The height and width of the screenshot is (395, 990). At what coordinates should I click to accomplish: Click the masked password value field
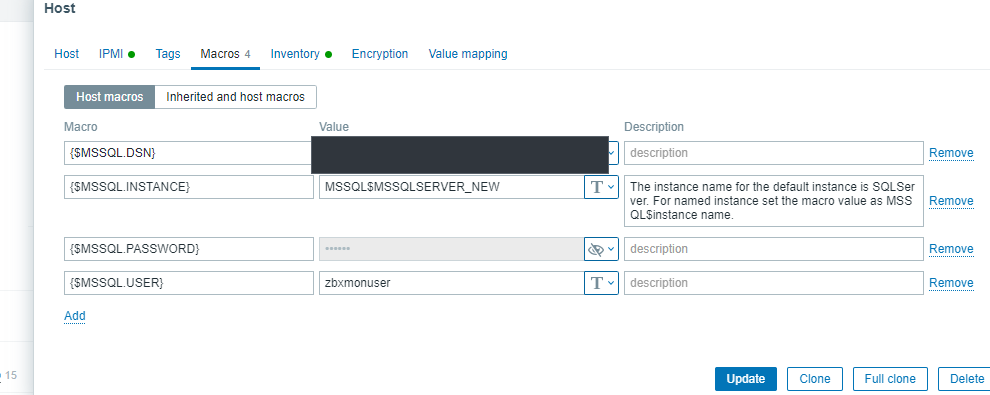[451, 249]
